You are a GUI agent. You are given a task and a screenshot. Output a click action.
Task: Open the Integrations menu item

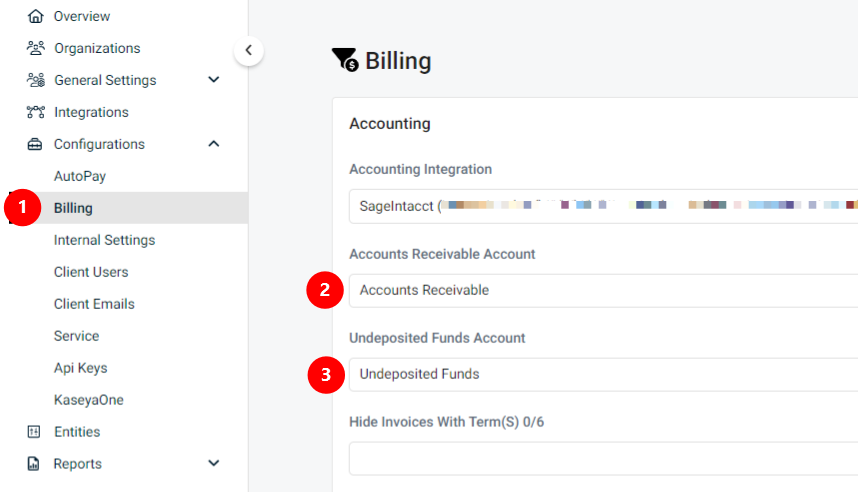click(x=91, y=112)
